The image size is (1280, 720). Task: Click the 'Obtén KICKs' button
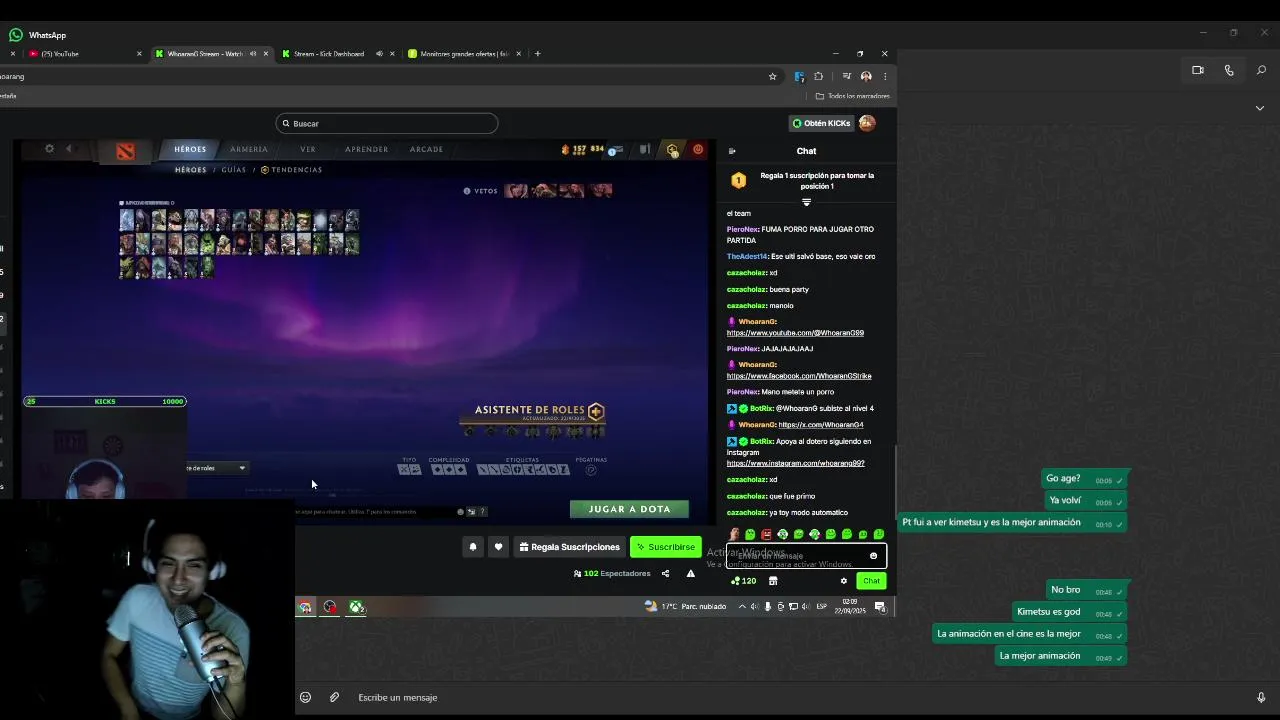[821, 123]
